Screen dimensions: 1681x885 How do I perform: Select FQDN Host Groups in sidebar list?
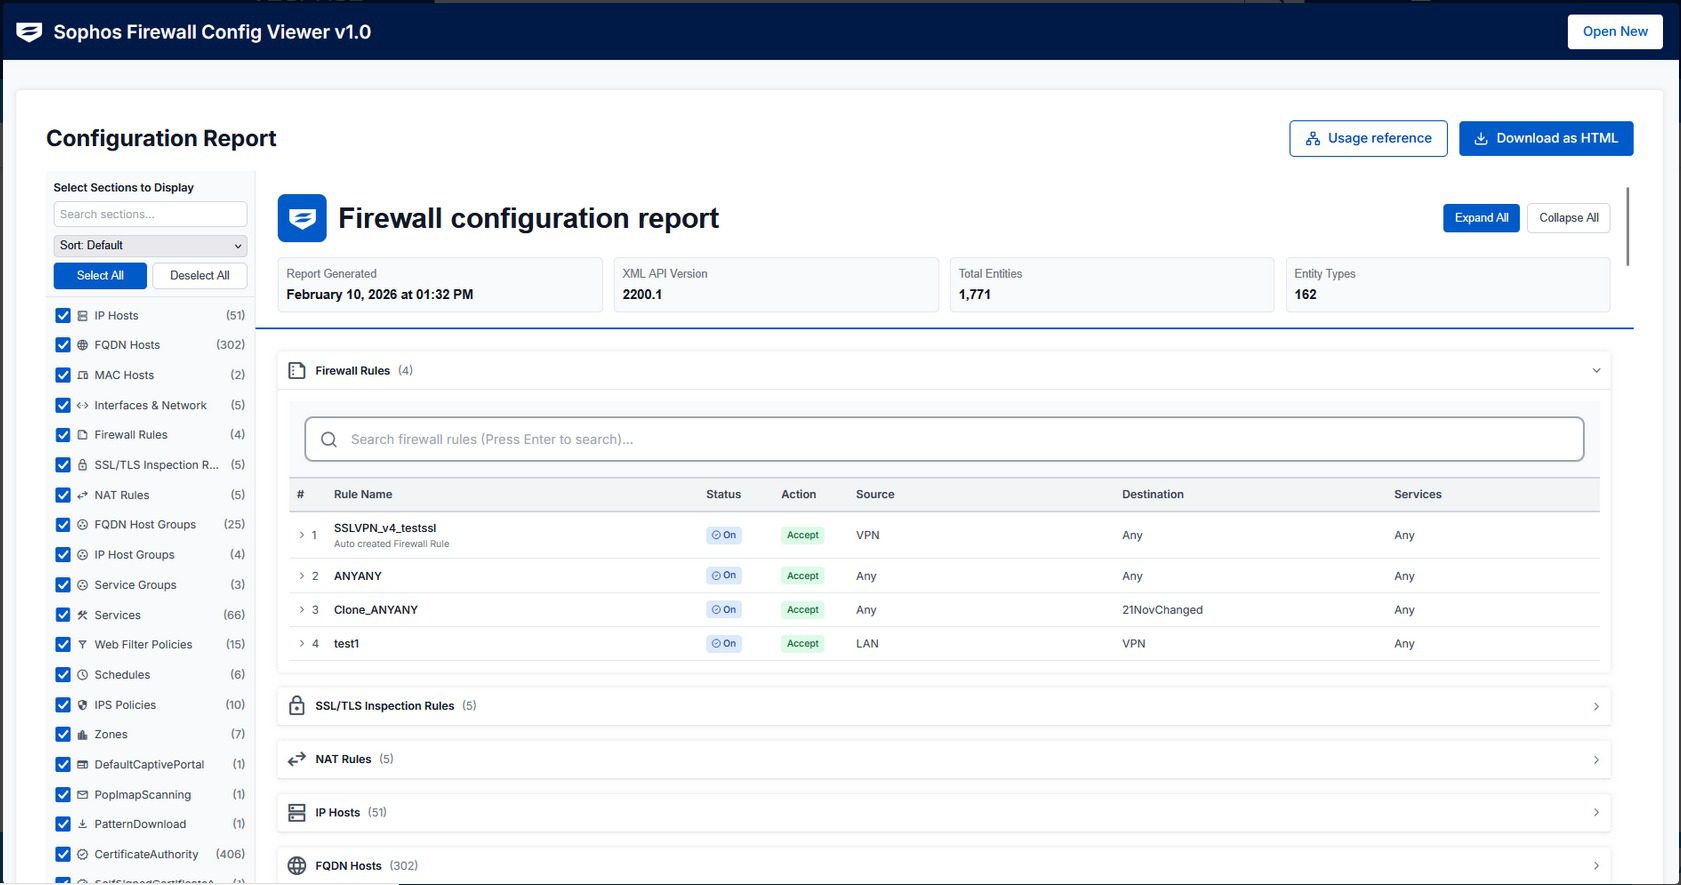coord(145,525)
